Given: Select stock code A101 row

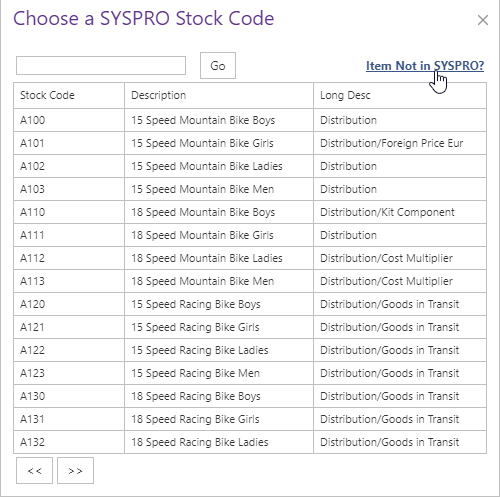Looking at the screenshot, I should tap(250, 143).
